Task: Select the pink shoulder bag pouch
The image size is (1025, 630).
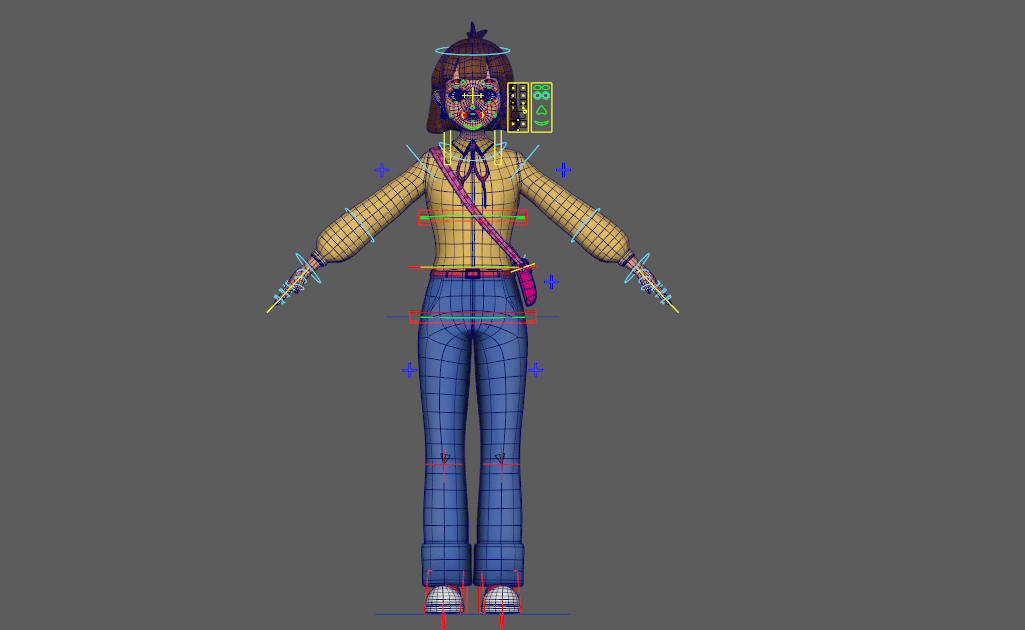Action: click(527, 288)
